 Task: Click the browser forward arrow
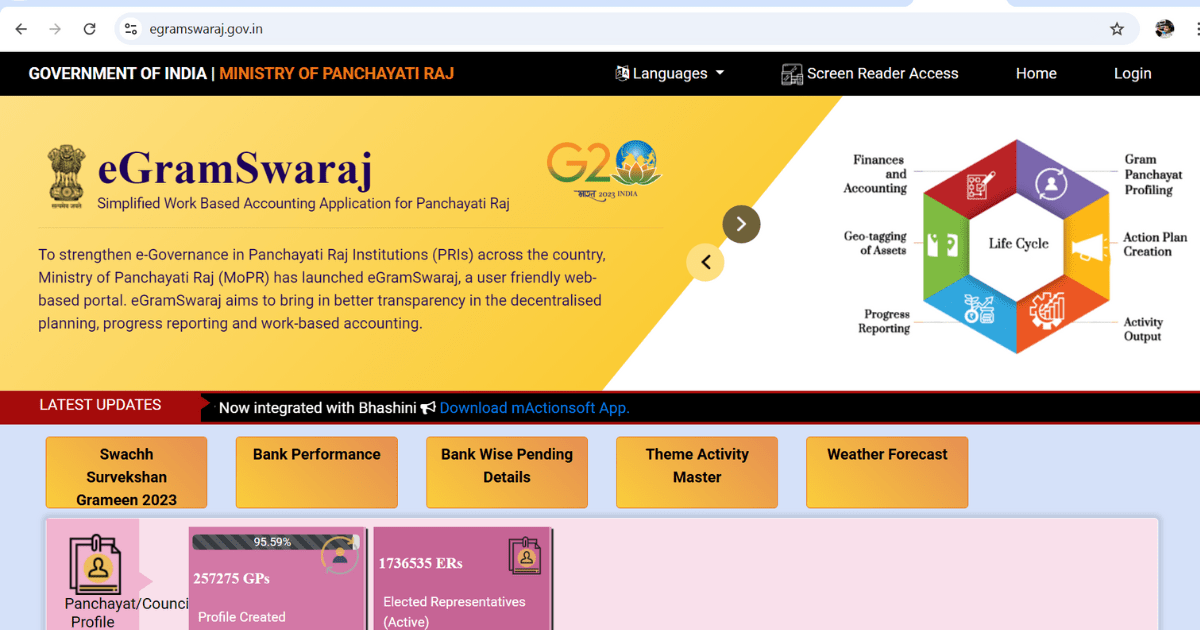click(55, 29)
